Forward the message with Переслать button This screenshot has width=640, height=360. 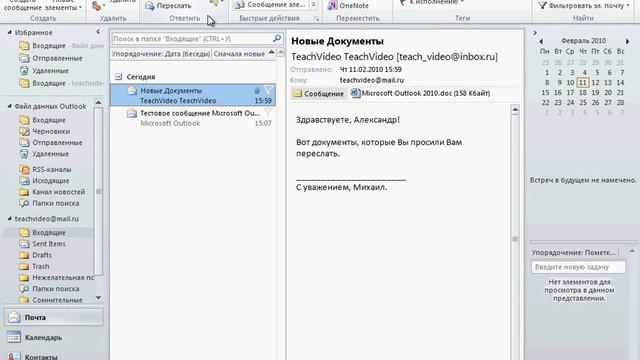coord(168,6)
